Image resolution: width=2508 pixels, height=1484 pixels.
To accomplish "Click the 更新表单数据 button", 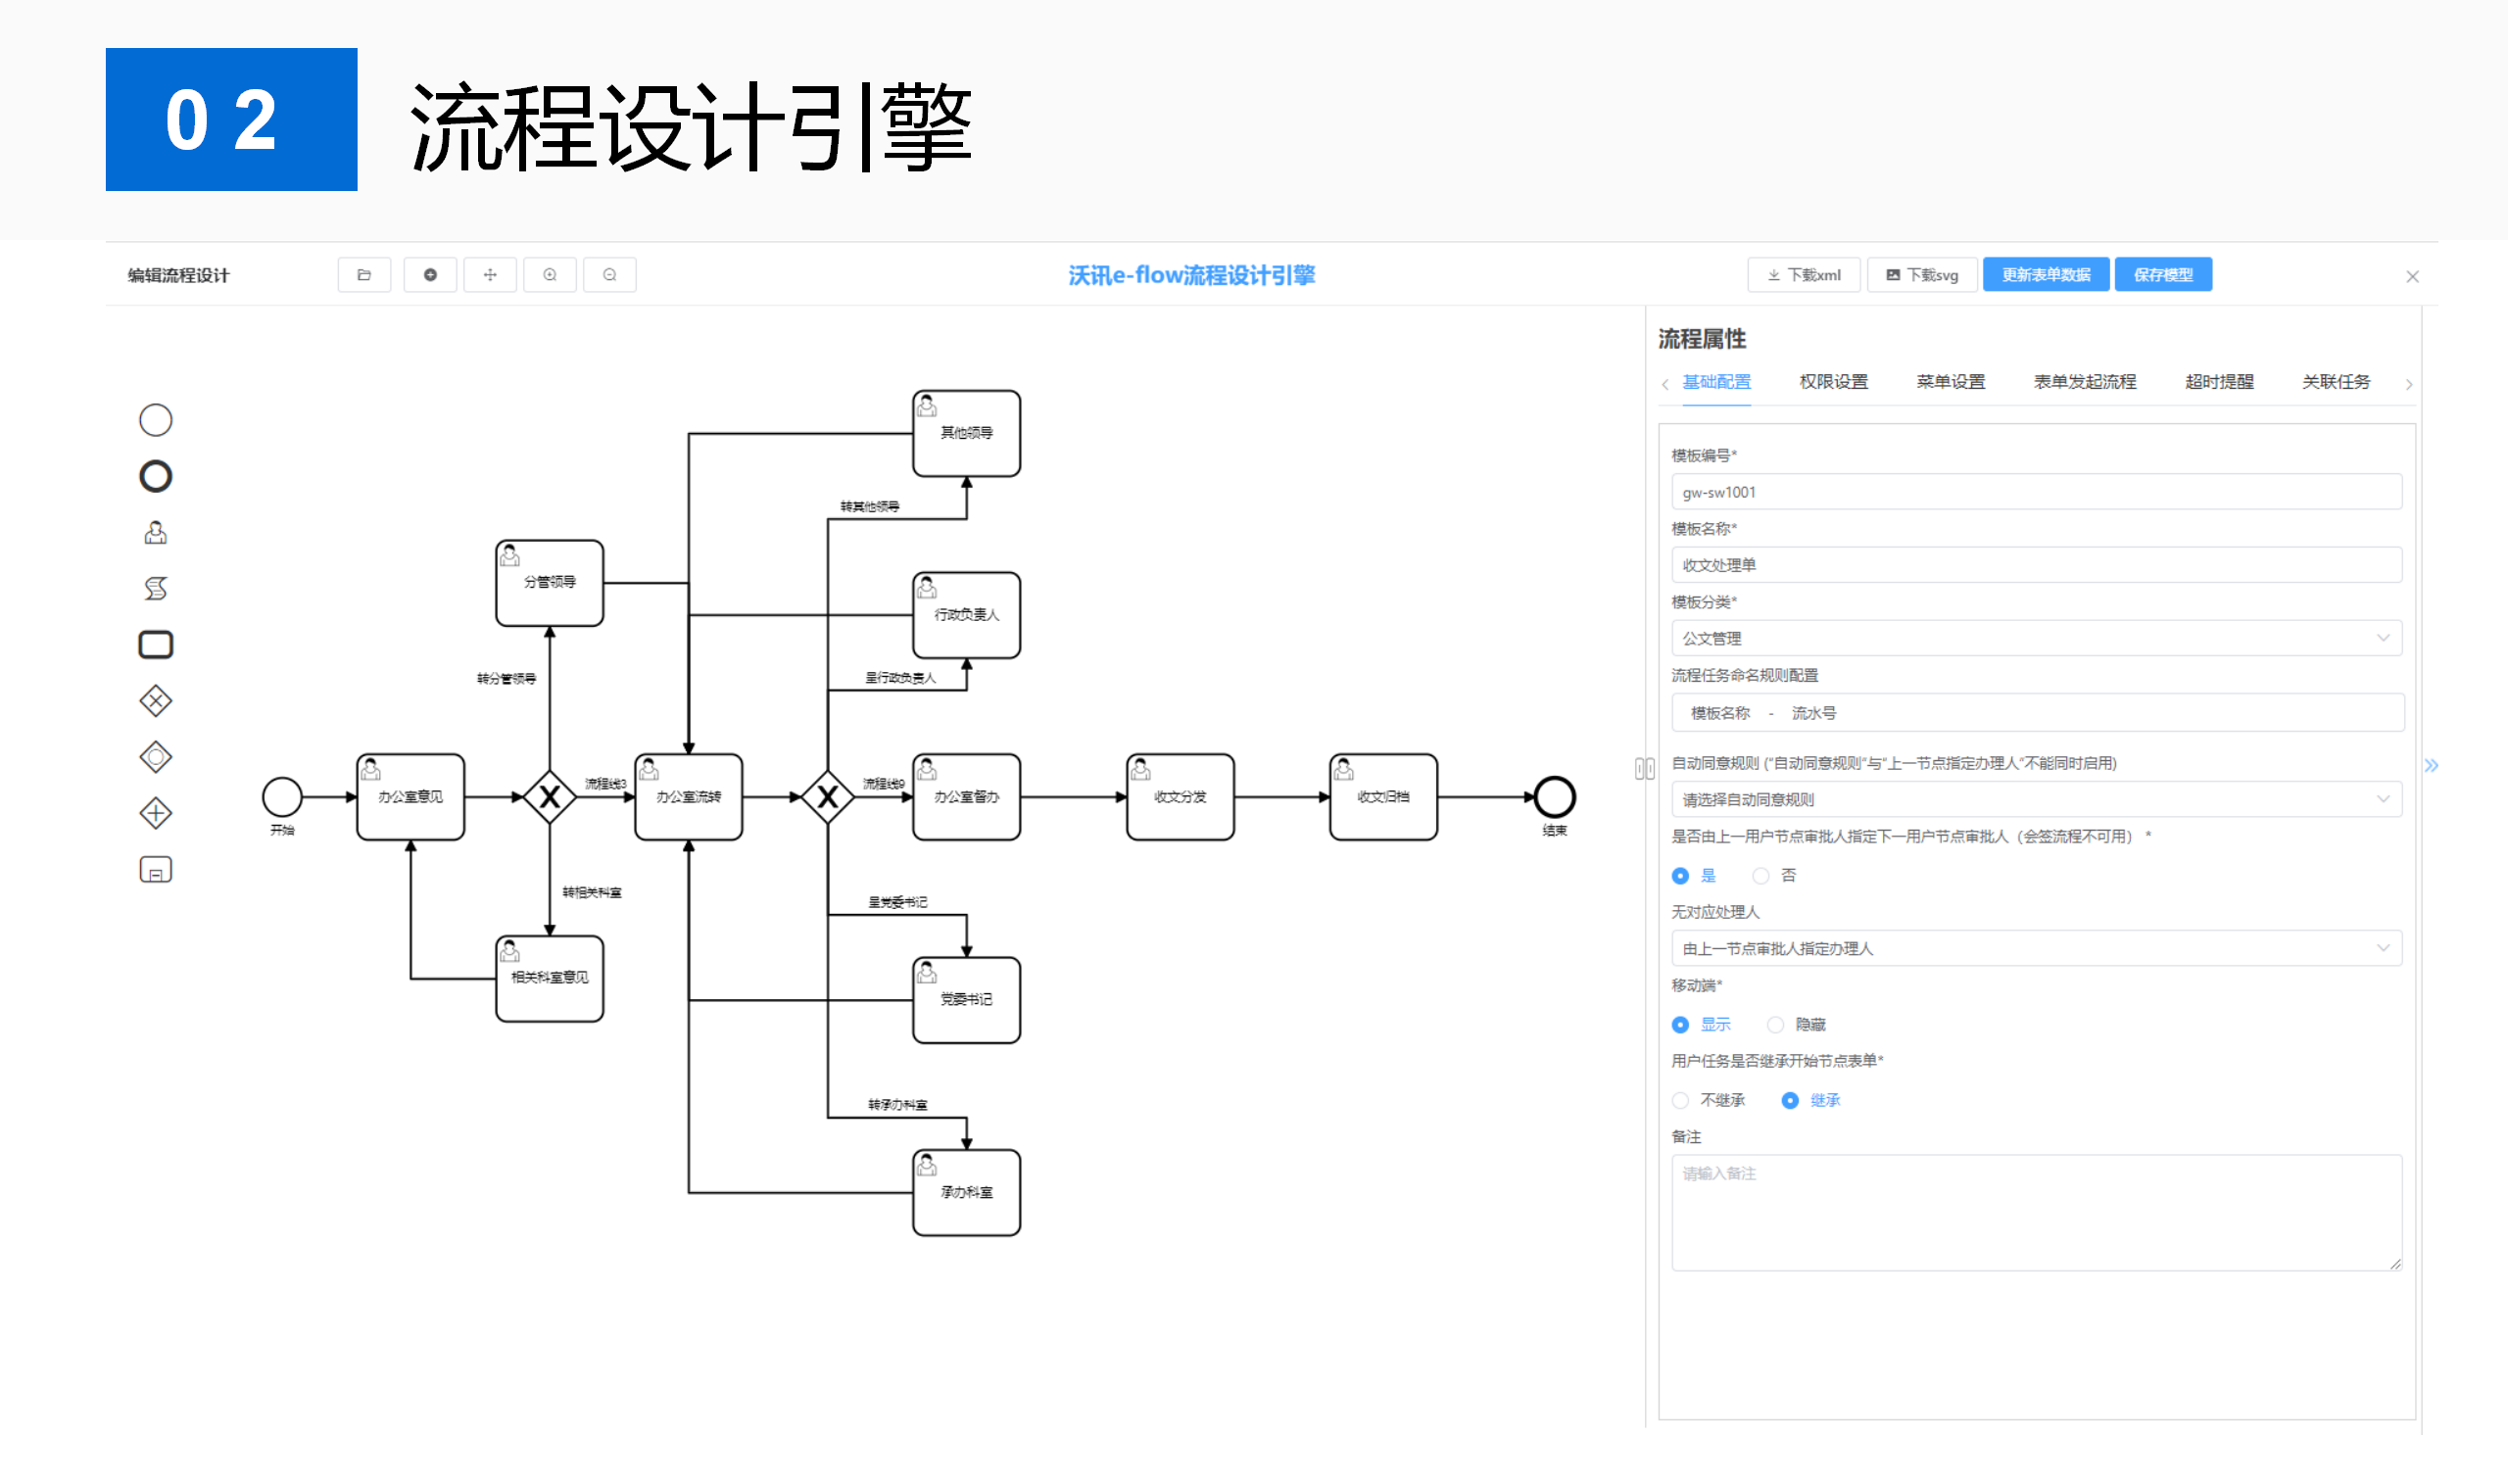I will coord(2046,275).
